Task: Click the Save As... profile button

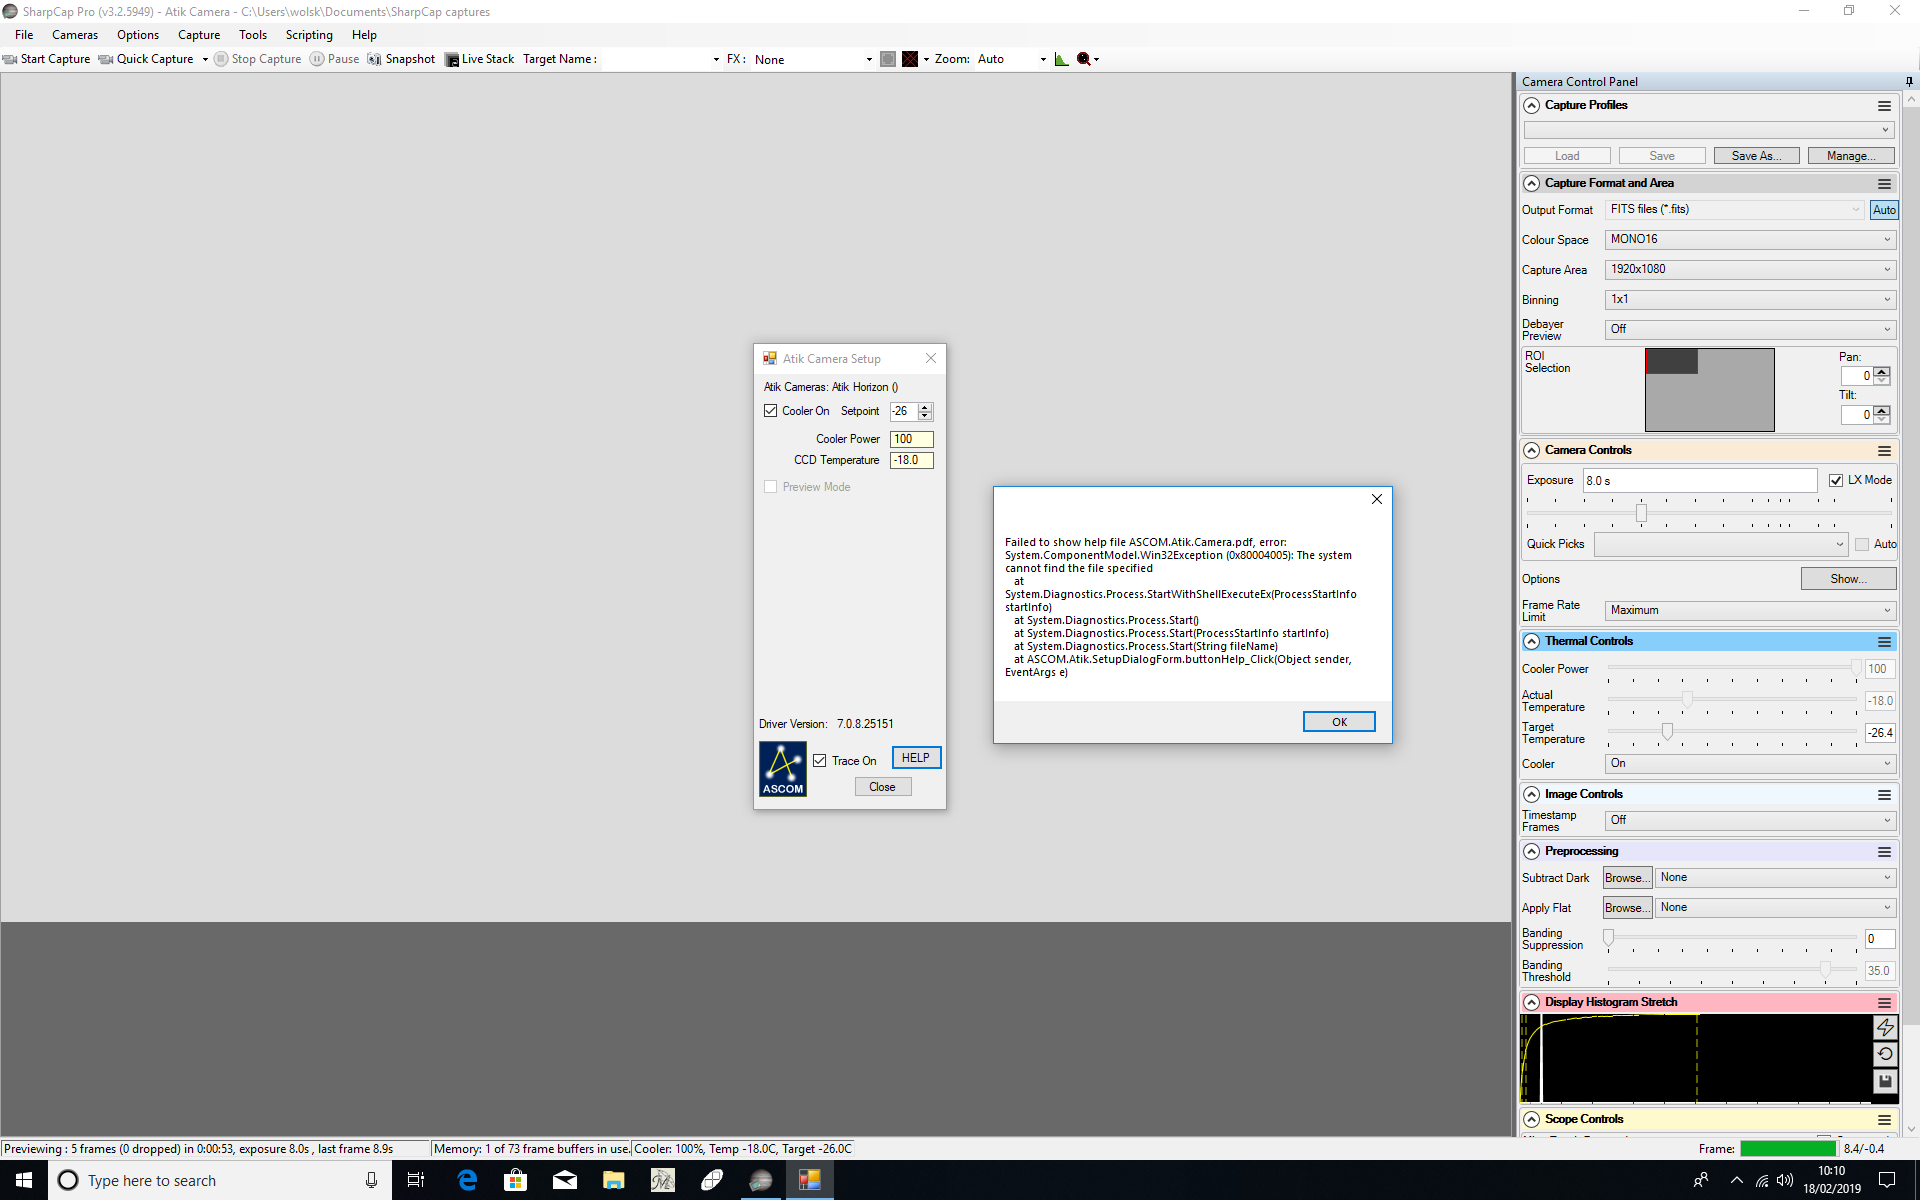Action: [x=1756, y=156]
